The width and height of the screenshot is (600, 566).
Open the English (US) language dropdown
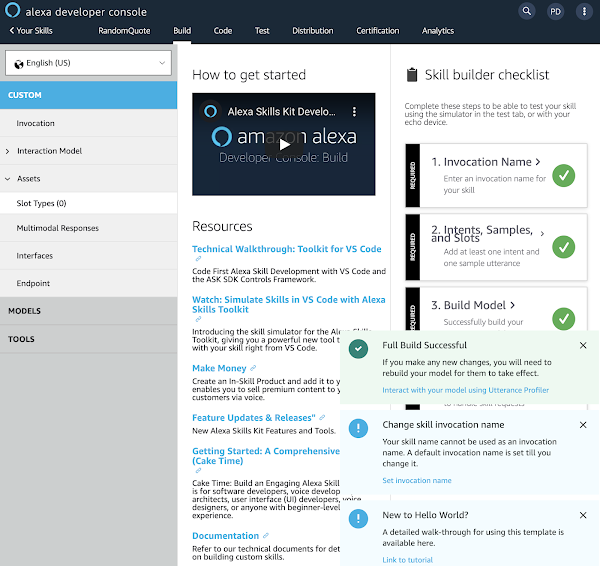pos(88,63)
